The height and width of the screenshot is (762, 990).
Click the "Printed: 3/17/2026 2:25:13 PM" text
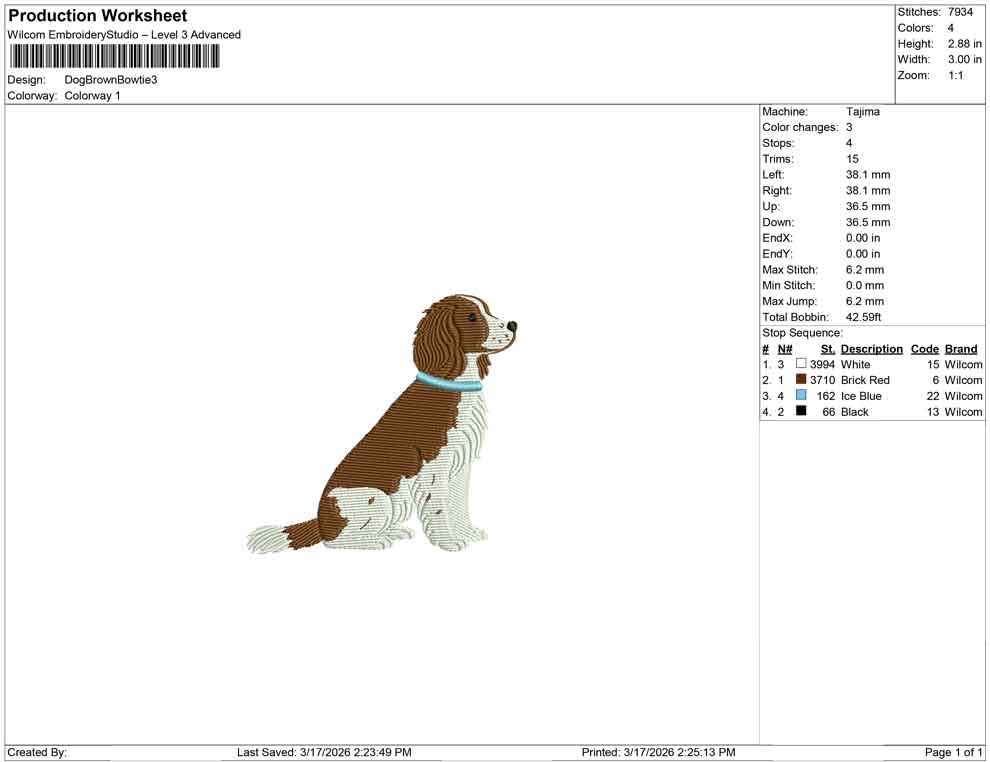click(658, 752)
